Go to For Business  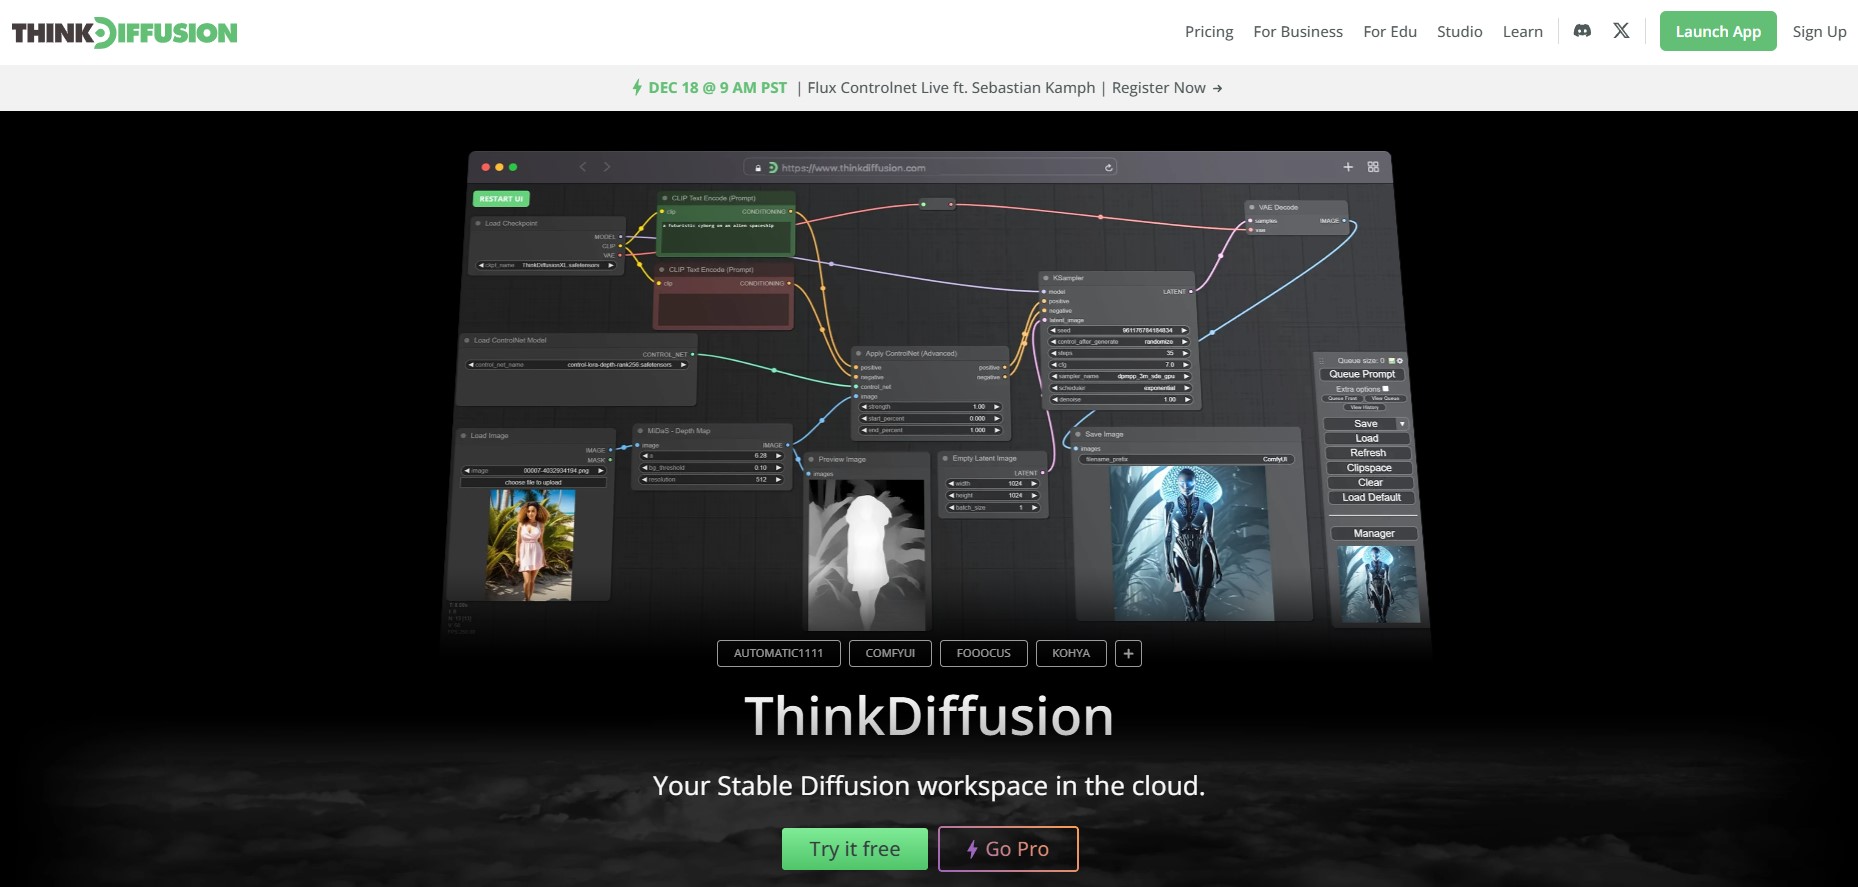click(x=1298, y=31)
